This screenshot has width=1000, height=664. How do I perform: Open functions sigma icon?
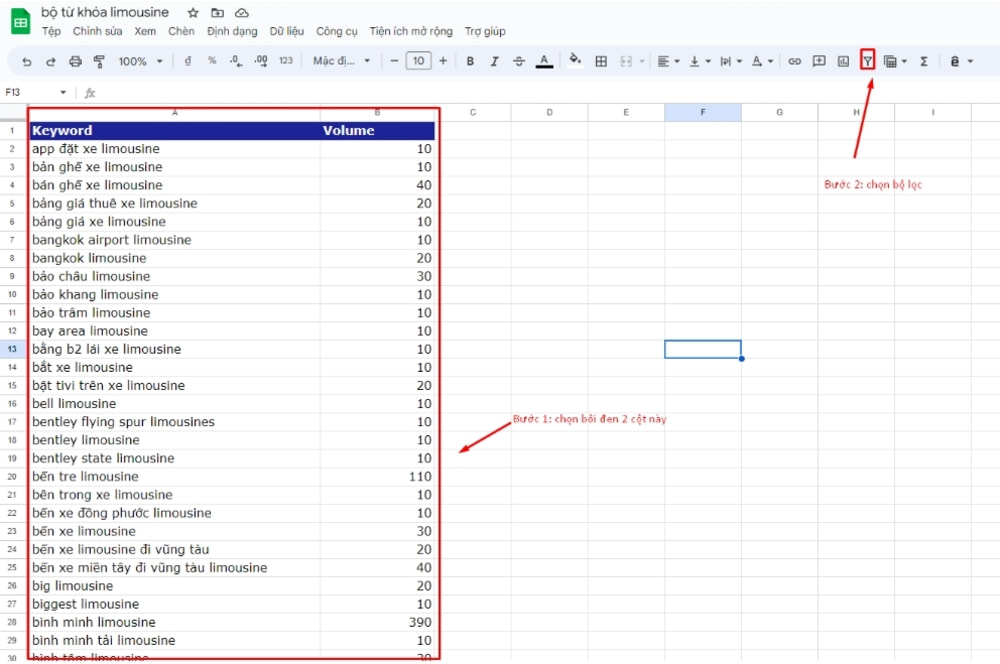pos(923,61)
